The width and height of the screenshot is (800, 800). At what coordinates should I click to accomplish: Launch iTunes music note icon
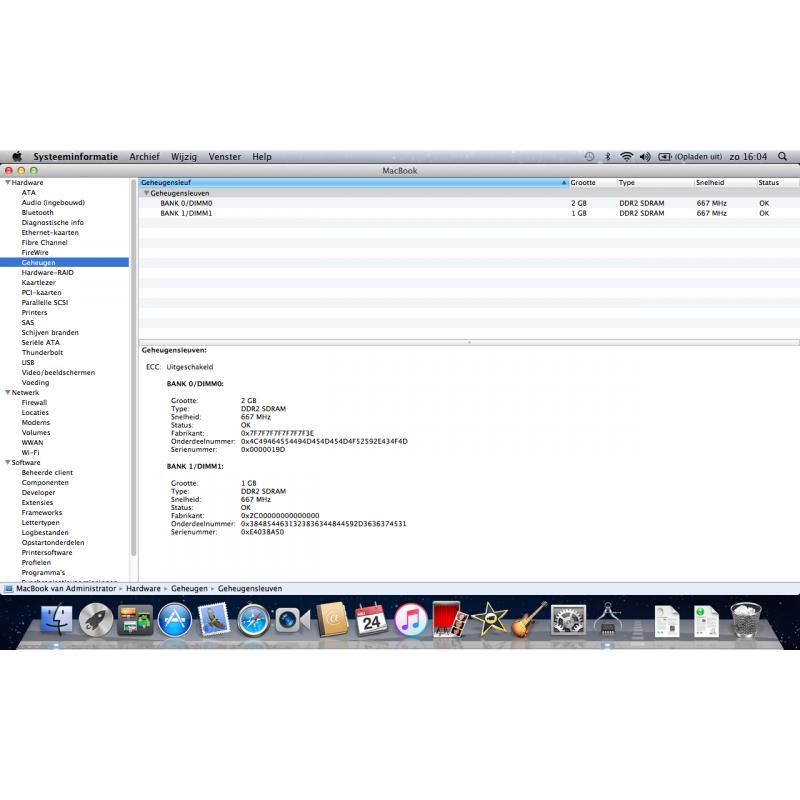click(410, 619)
